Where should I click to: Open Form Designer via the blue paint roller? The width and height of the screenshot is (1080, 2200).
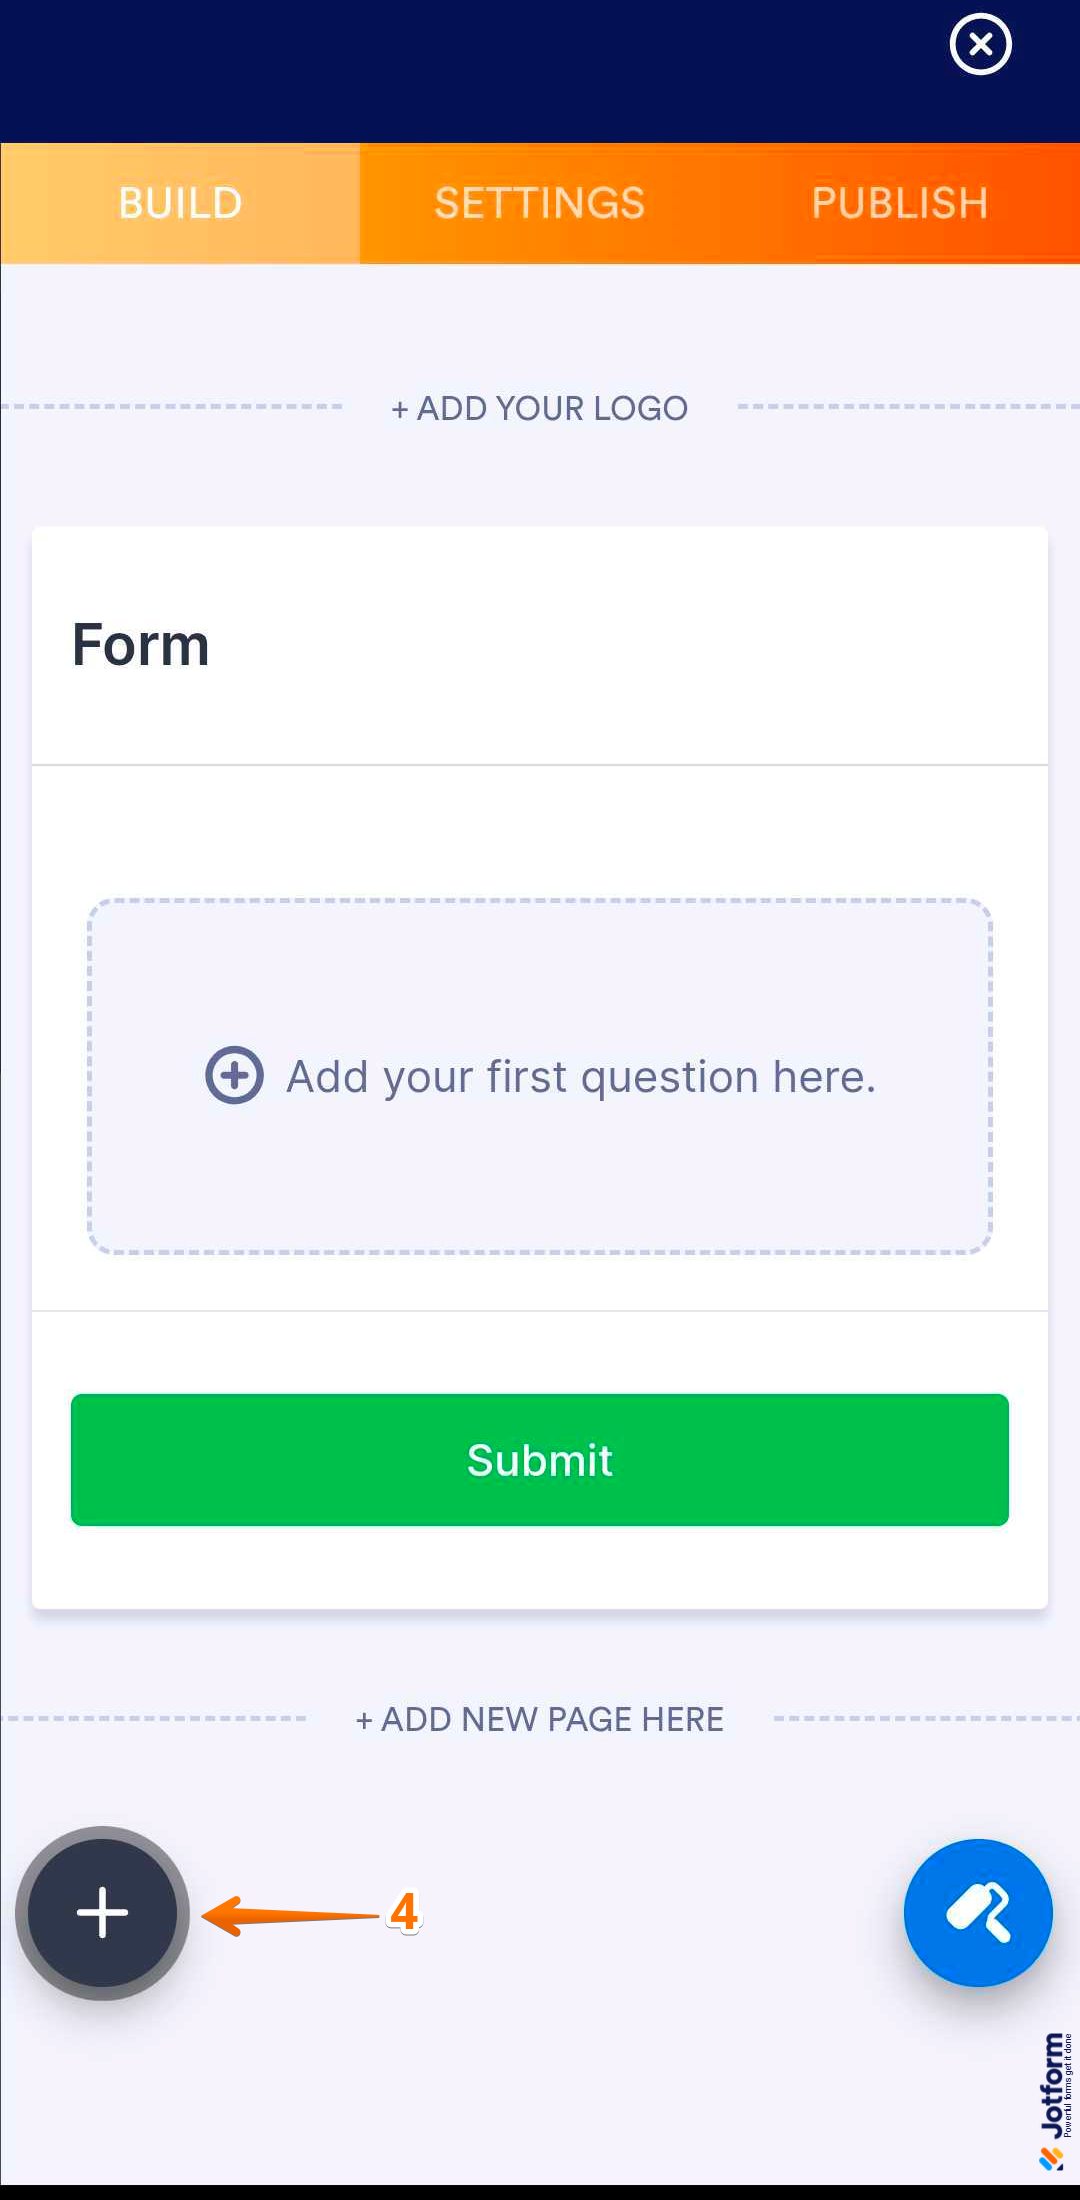coord(978,1913)
